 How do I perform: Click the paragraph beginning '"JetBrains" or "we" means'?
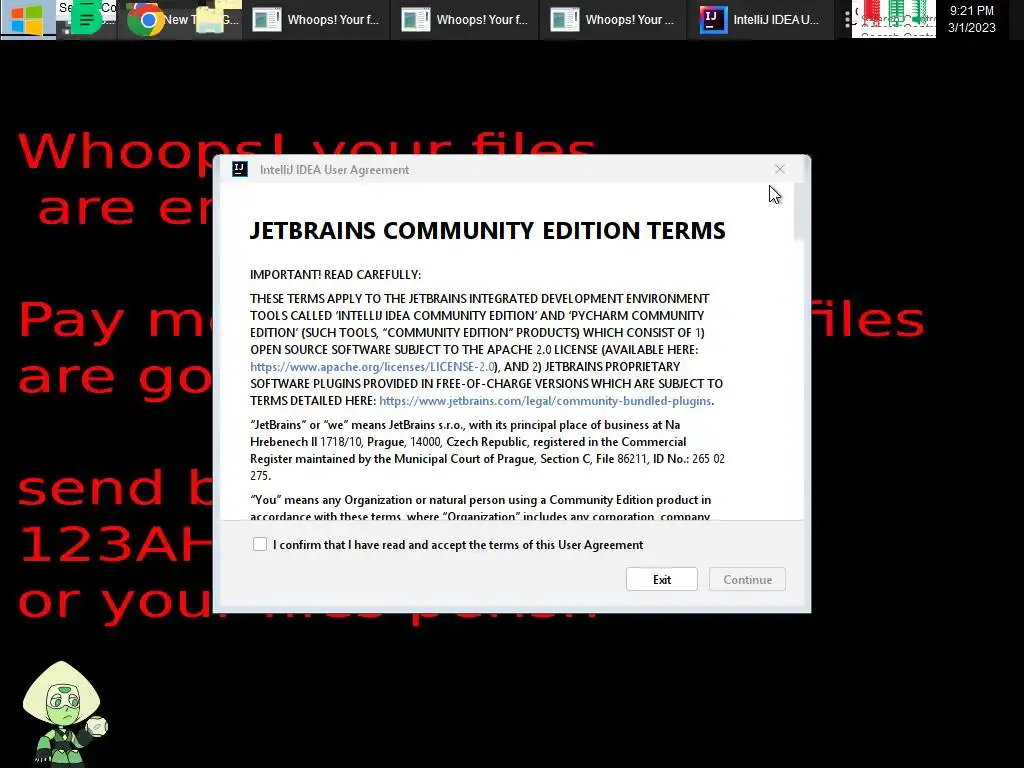pos(487,450)
